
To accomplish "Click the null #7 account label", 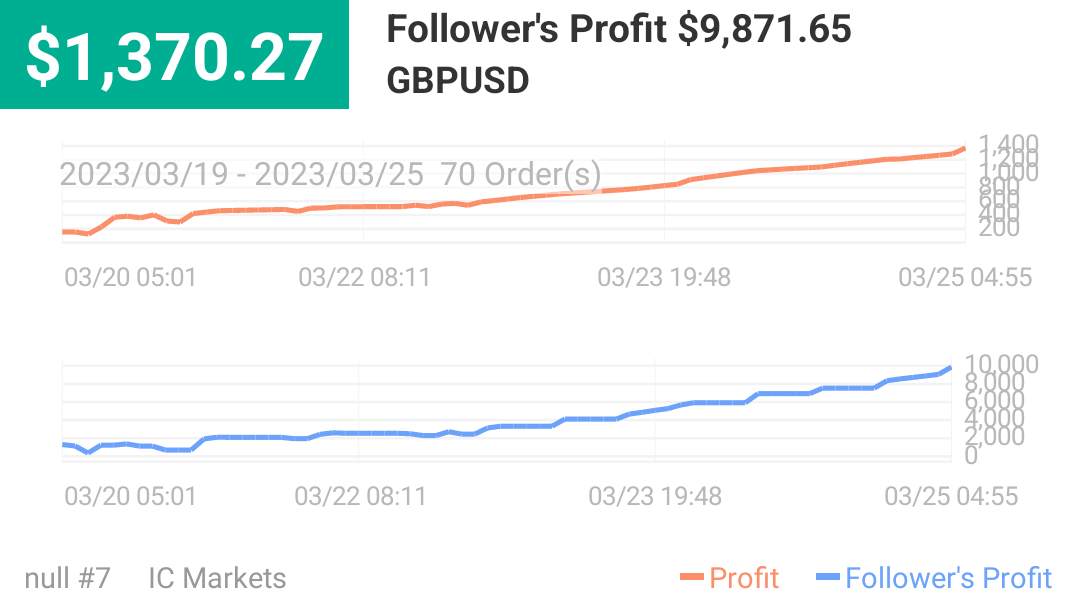I will coord(67,578).
